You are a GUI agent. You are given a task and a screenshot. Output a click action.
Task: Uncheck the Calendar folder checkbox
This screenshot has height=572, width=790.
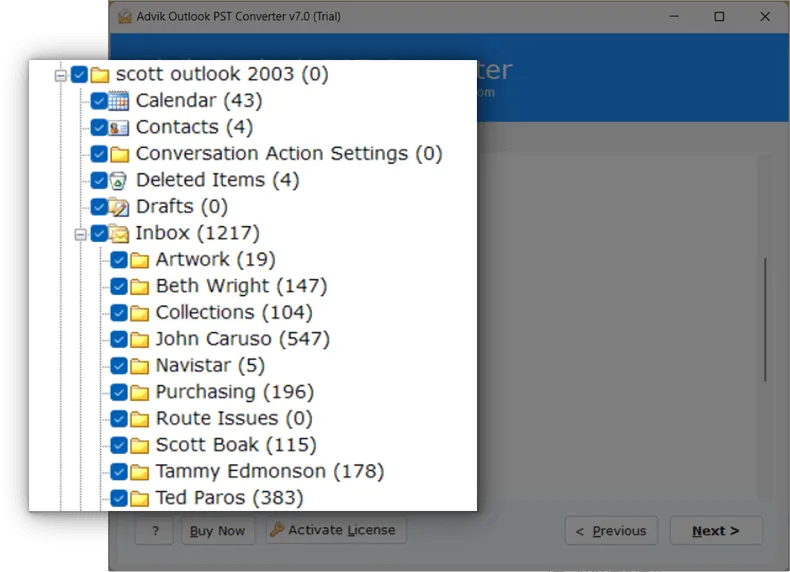(x=98, y=101)
